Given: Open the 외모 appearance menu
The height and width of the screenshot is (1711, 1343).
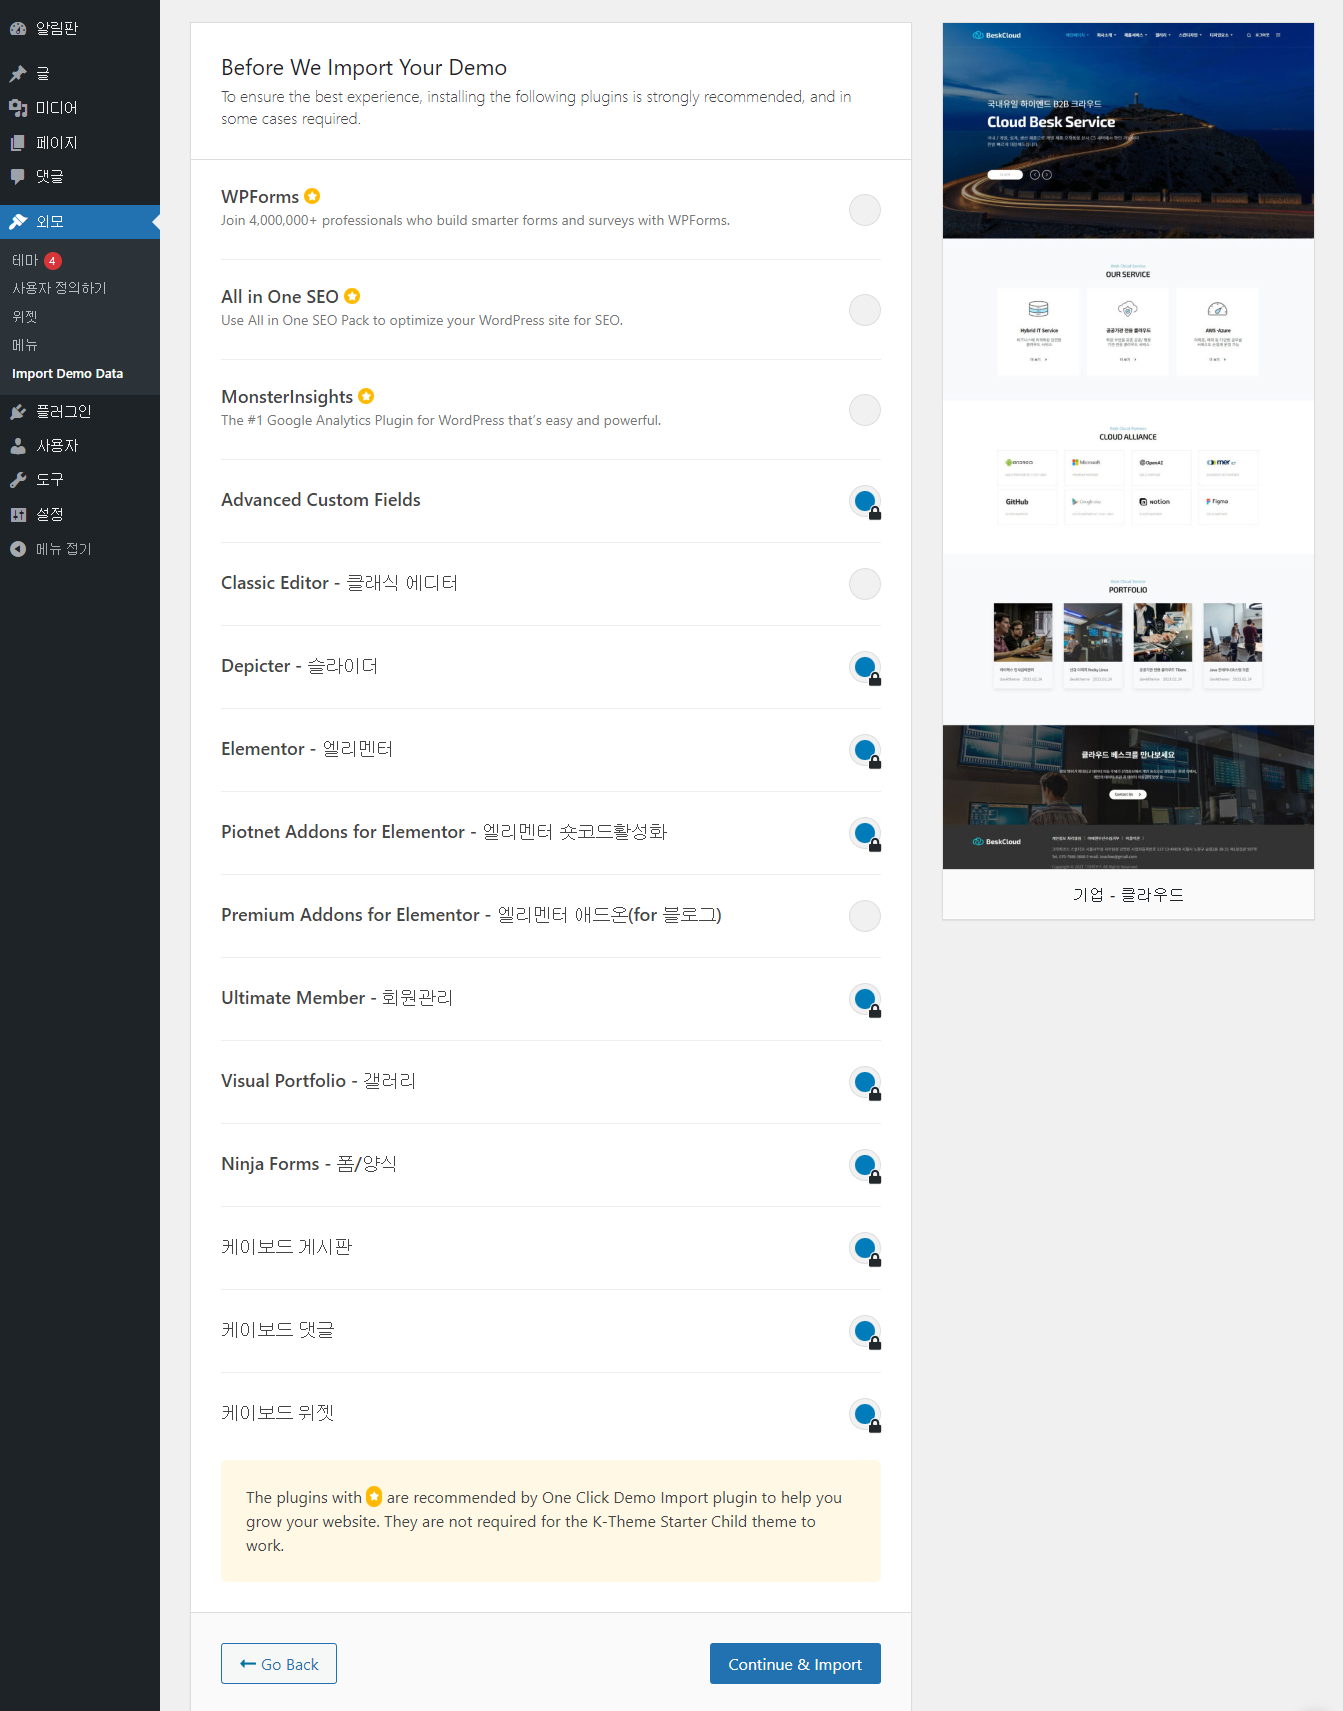Looking at the screenshot, I should pyautogui.click(x=80, y=222).
